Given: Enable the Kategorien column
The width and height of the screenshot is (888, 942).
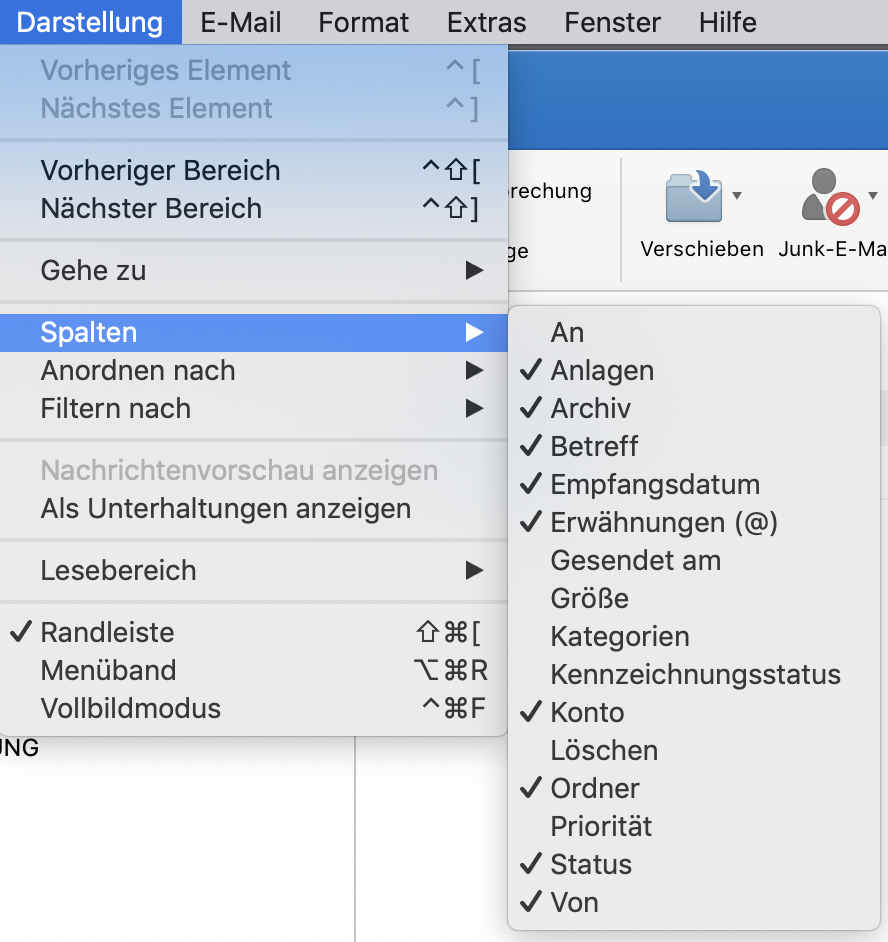Looking at the screenshot, I should coord(694,636).
